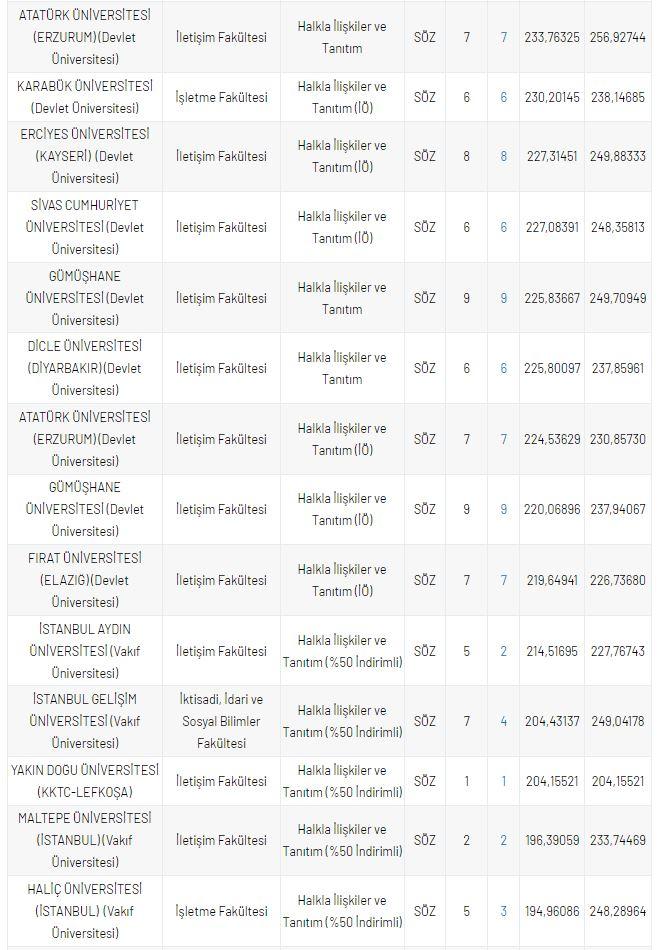
Task: Select Karabük Üniversitesi name cell
Action: 85,97
